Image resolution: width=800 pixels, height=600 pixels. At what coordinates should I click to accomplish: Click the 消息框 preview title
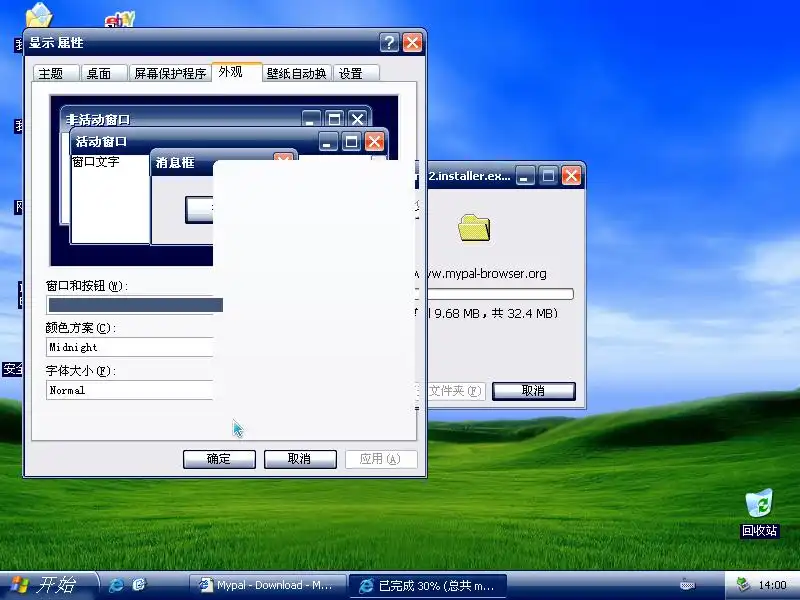coord(175,163)
